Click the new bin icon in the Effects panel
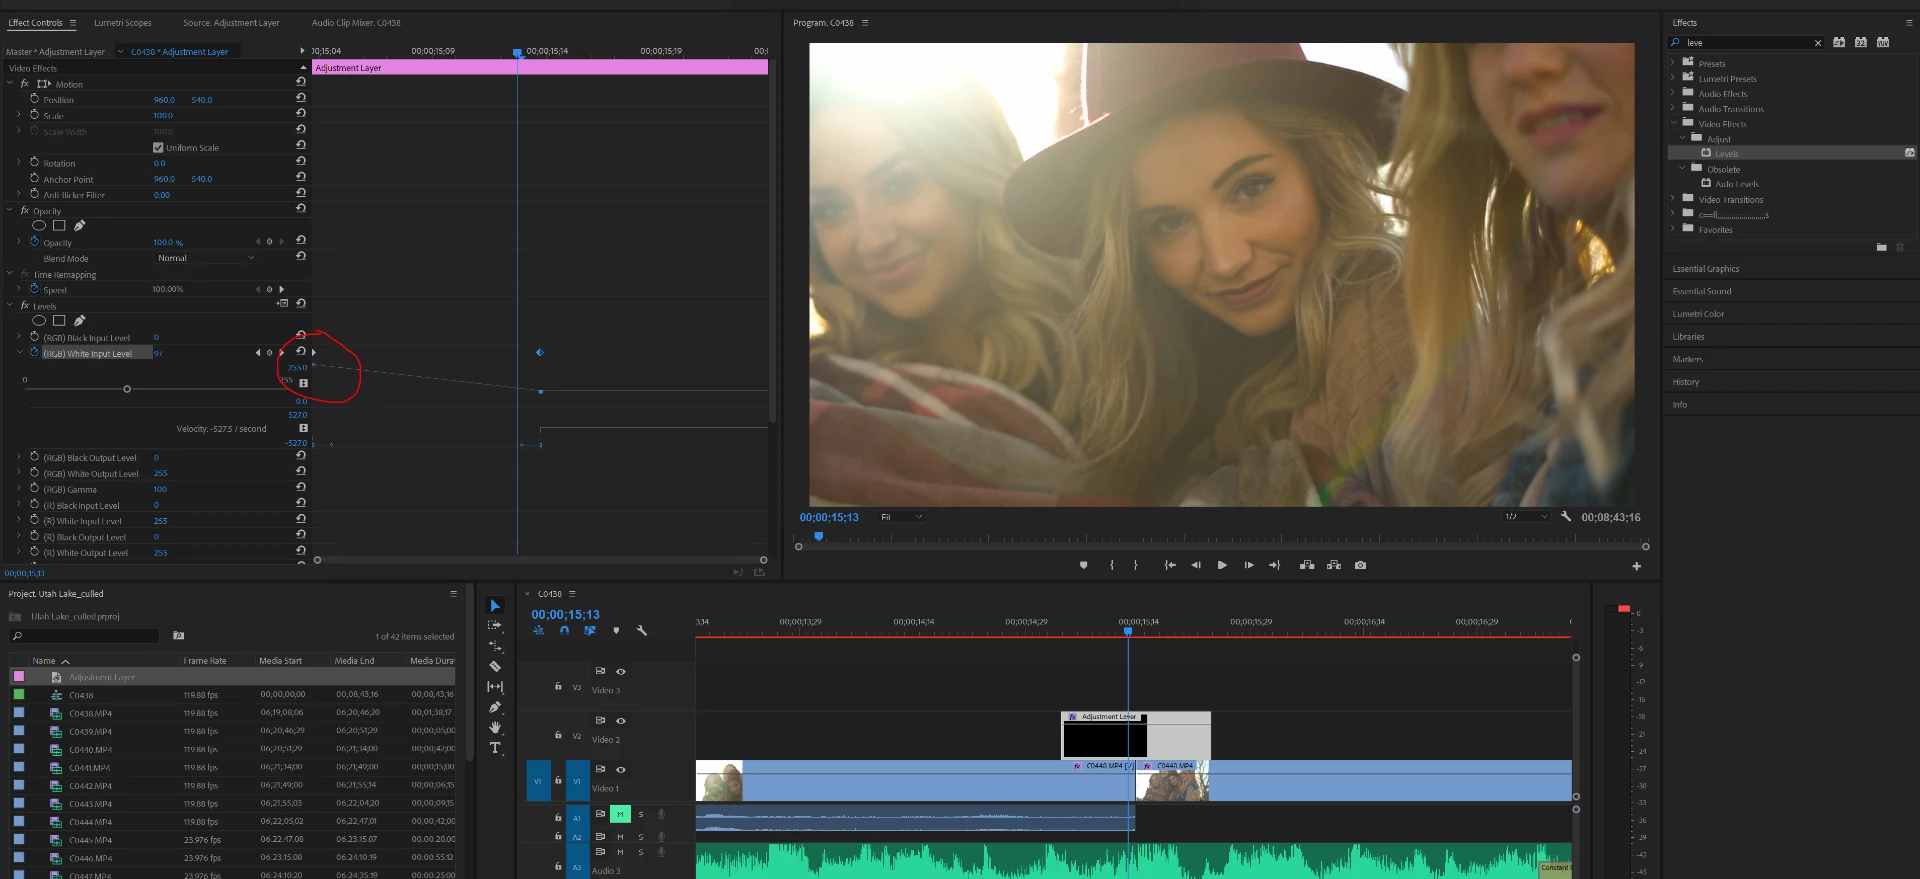 point(1882,247)
